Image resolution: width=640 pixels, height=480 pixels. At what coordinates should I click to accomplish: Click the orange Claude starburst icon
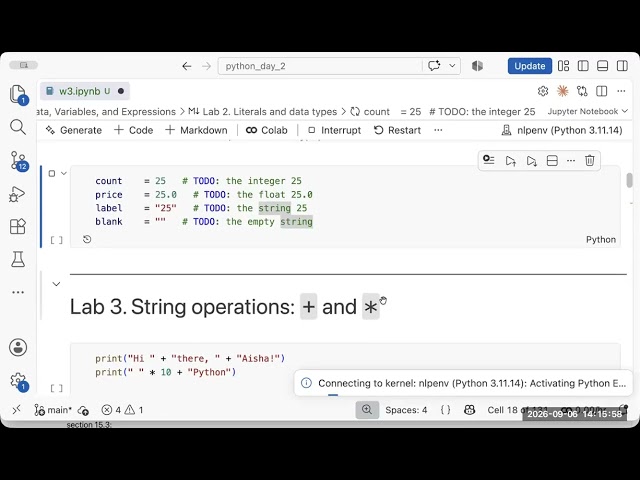[x=562, y=91]
